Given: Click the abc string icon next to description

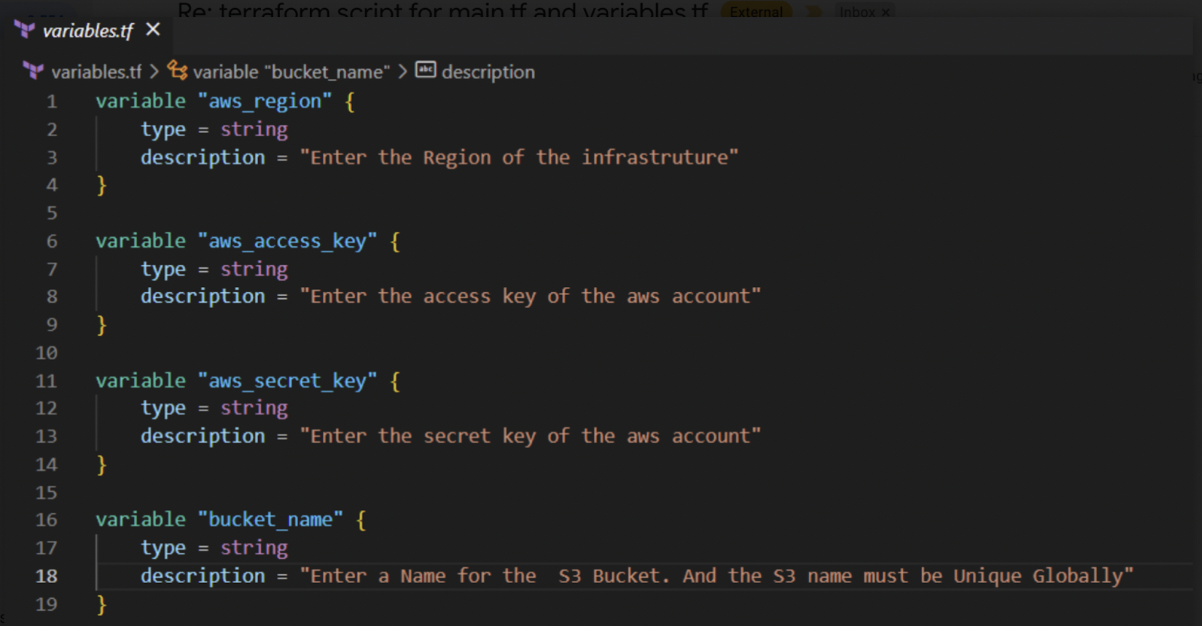Looking at the screenshot, I should [x=426, y=70].
